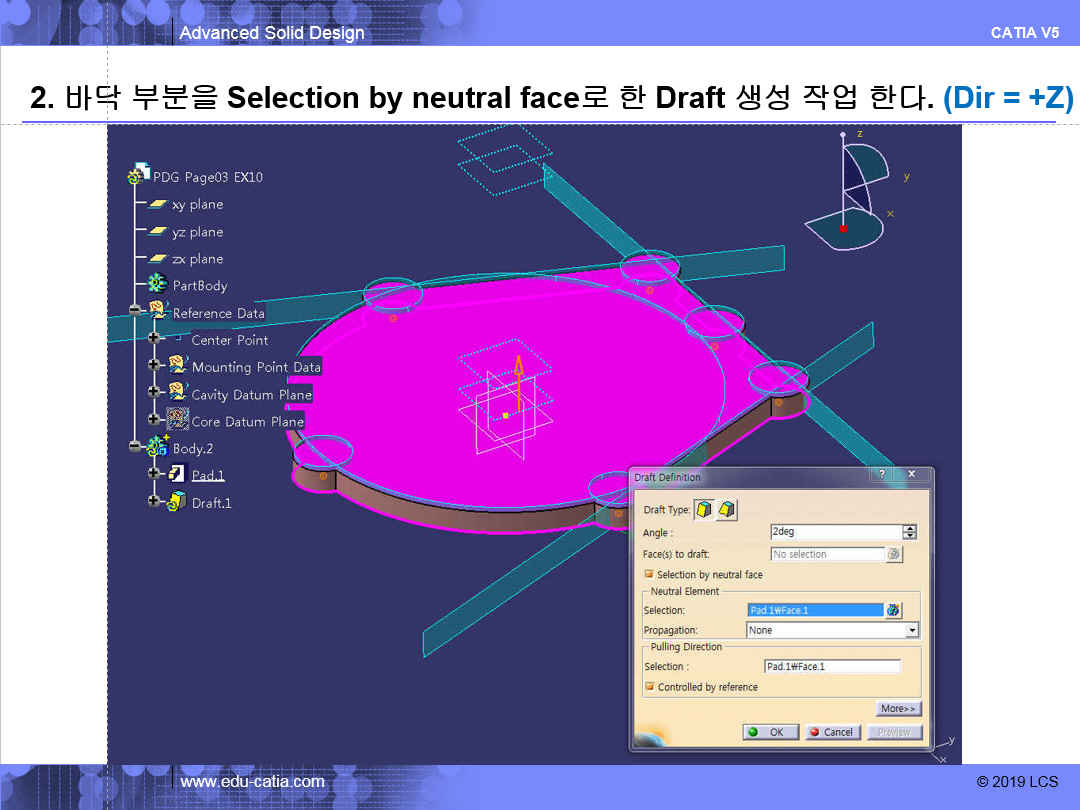Click the Body.2 icon in tree
The image size is (1080, 810).
tap(157, 447)
